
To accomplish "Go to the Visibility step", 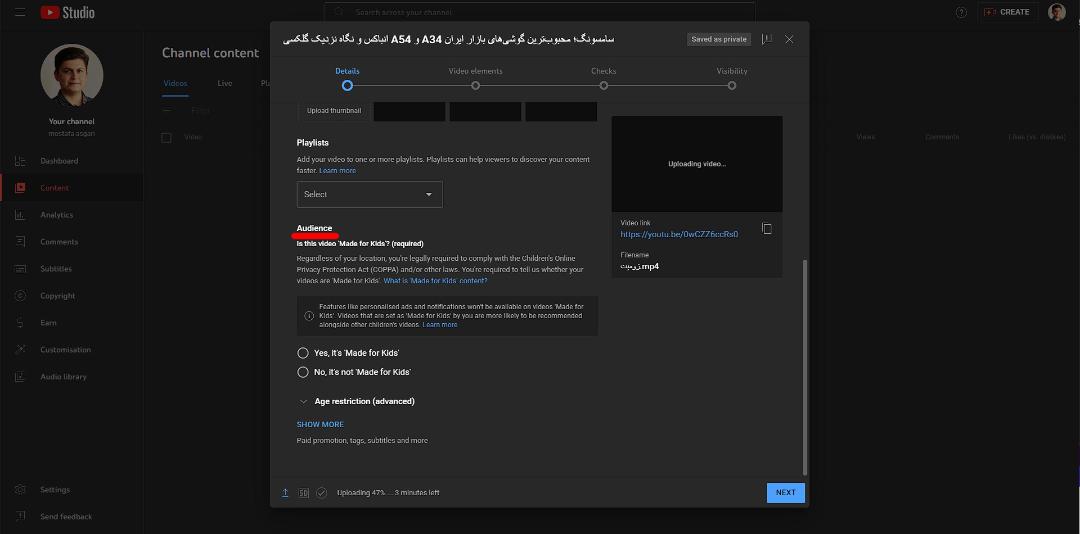I will coord(731,79).
